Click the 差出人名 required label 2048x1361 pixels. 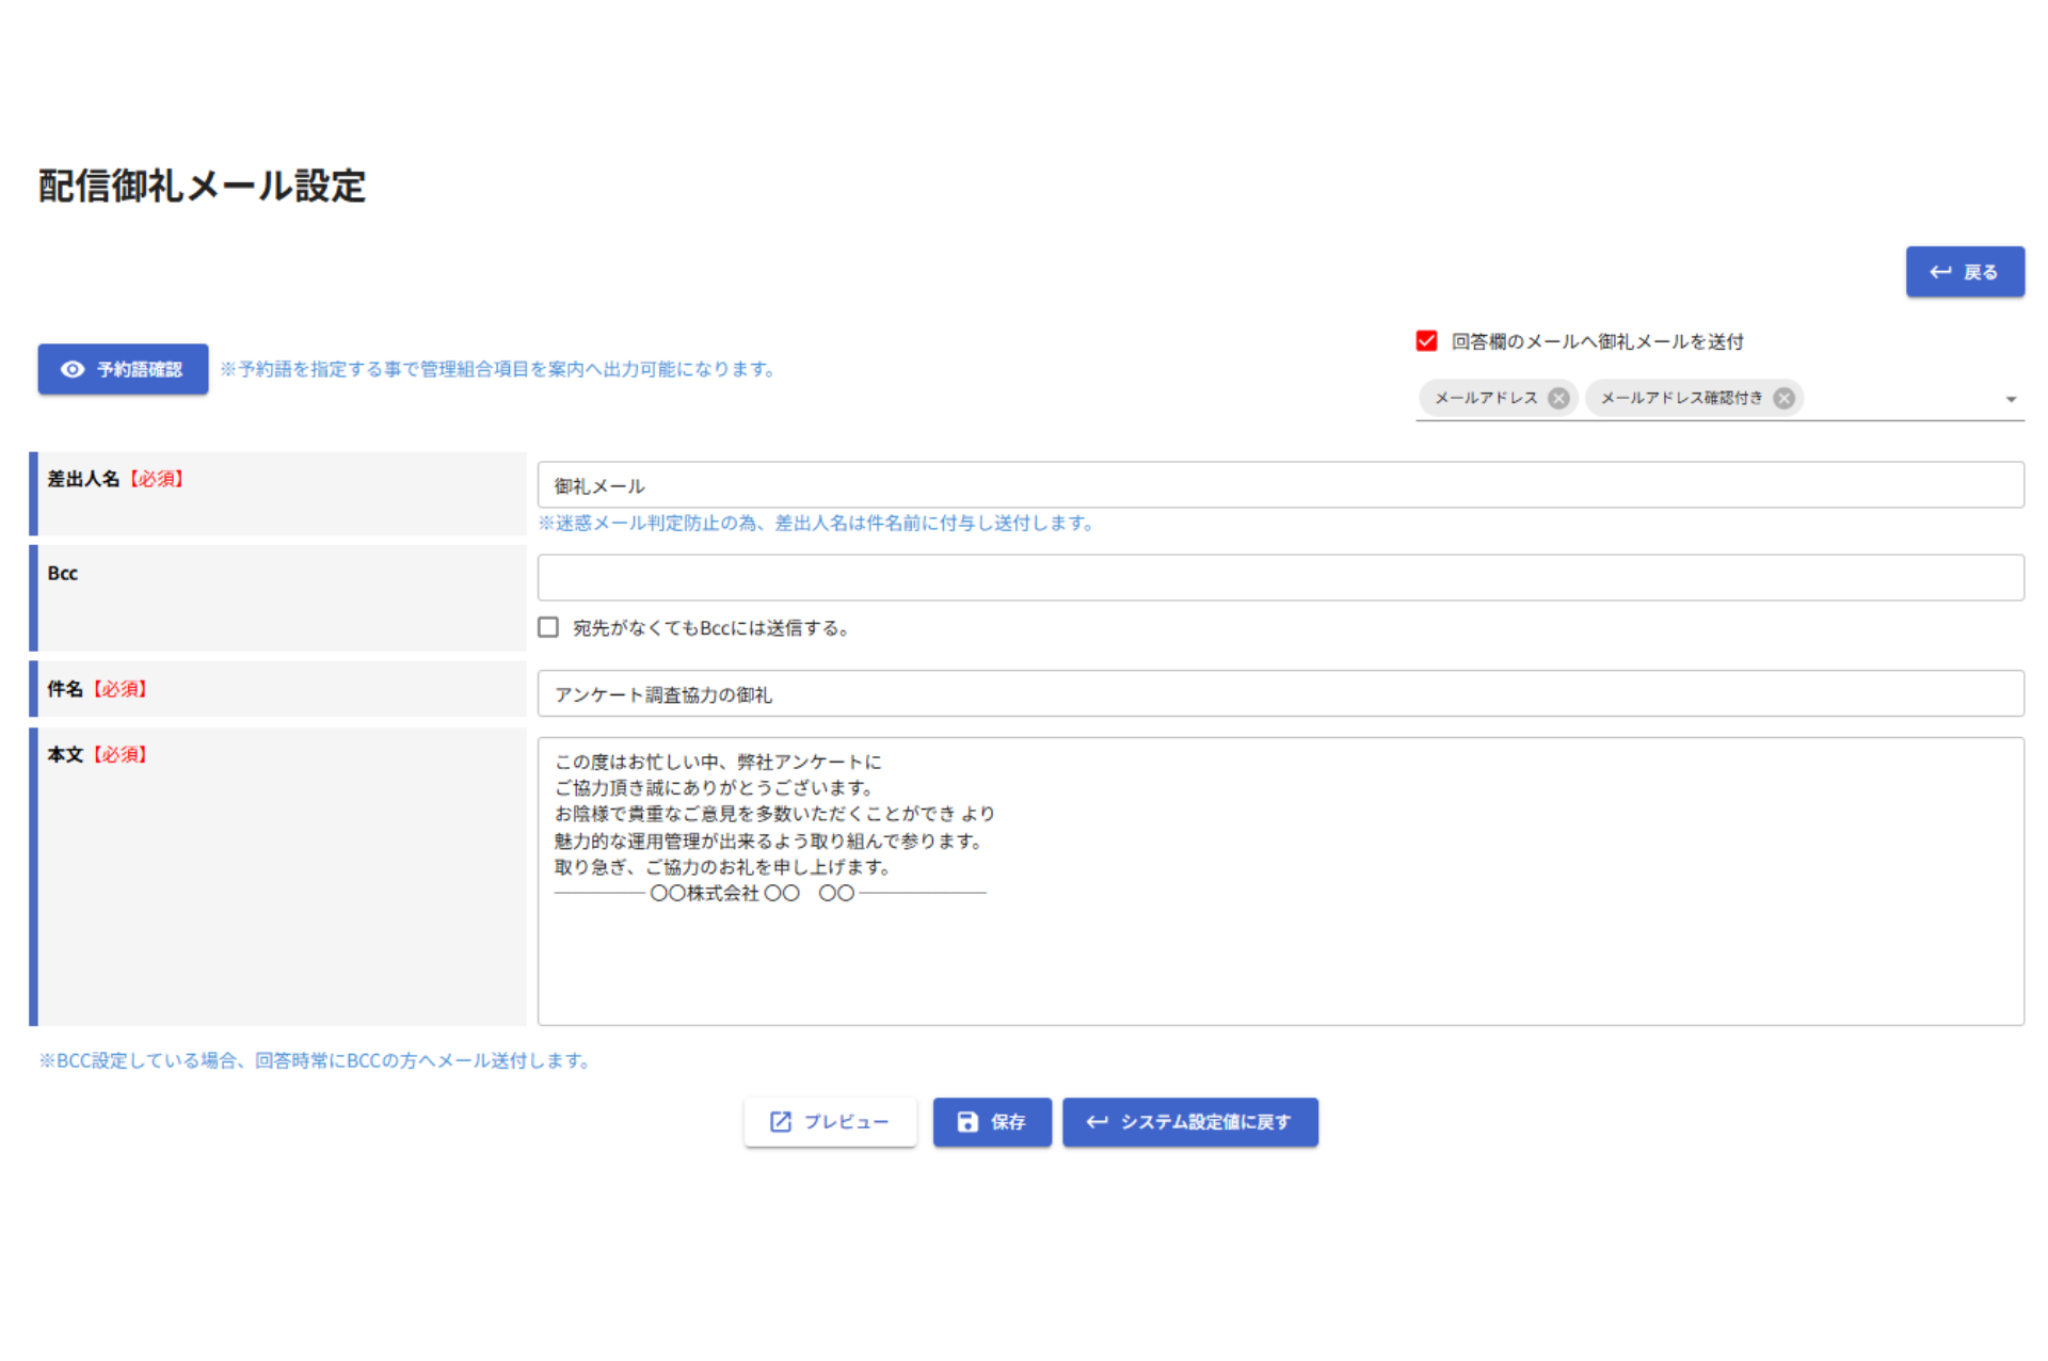[116, 479]
